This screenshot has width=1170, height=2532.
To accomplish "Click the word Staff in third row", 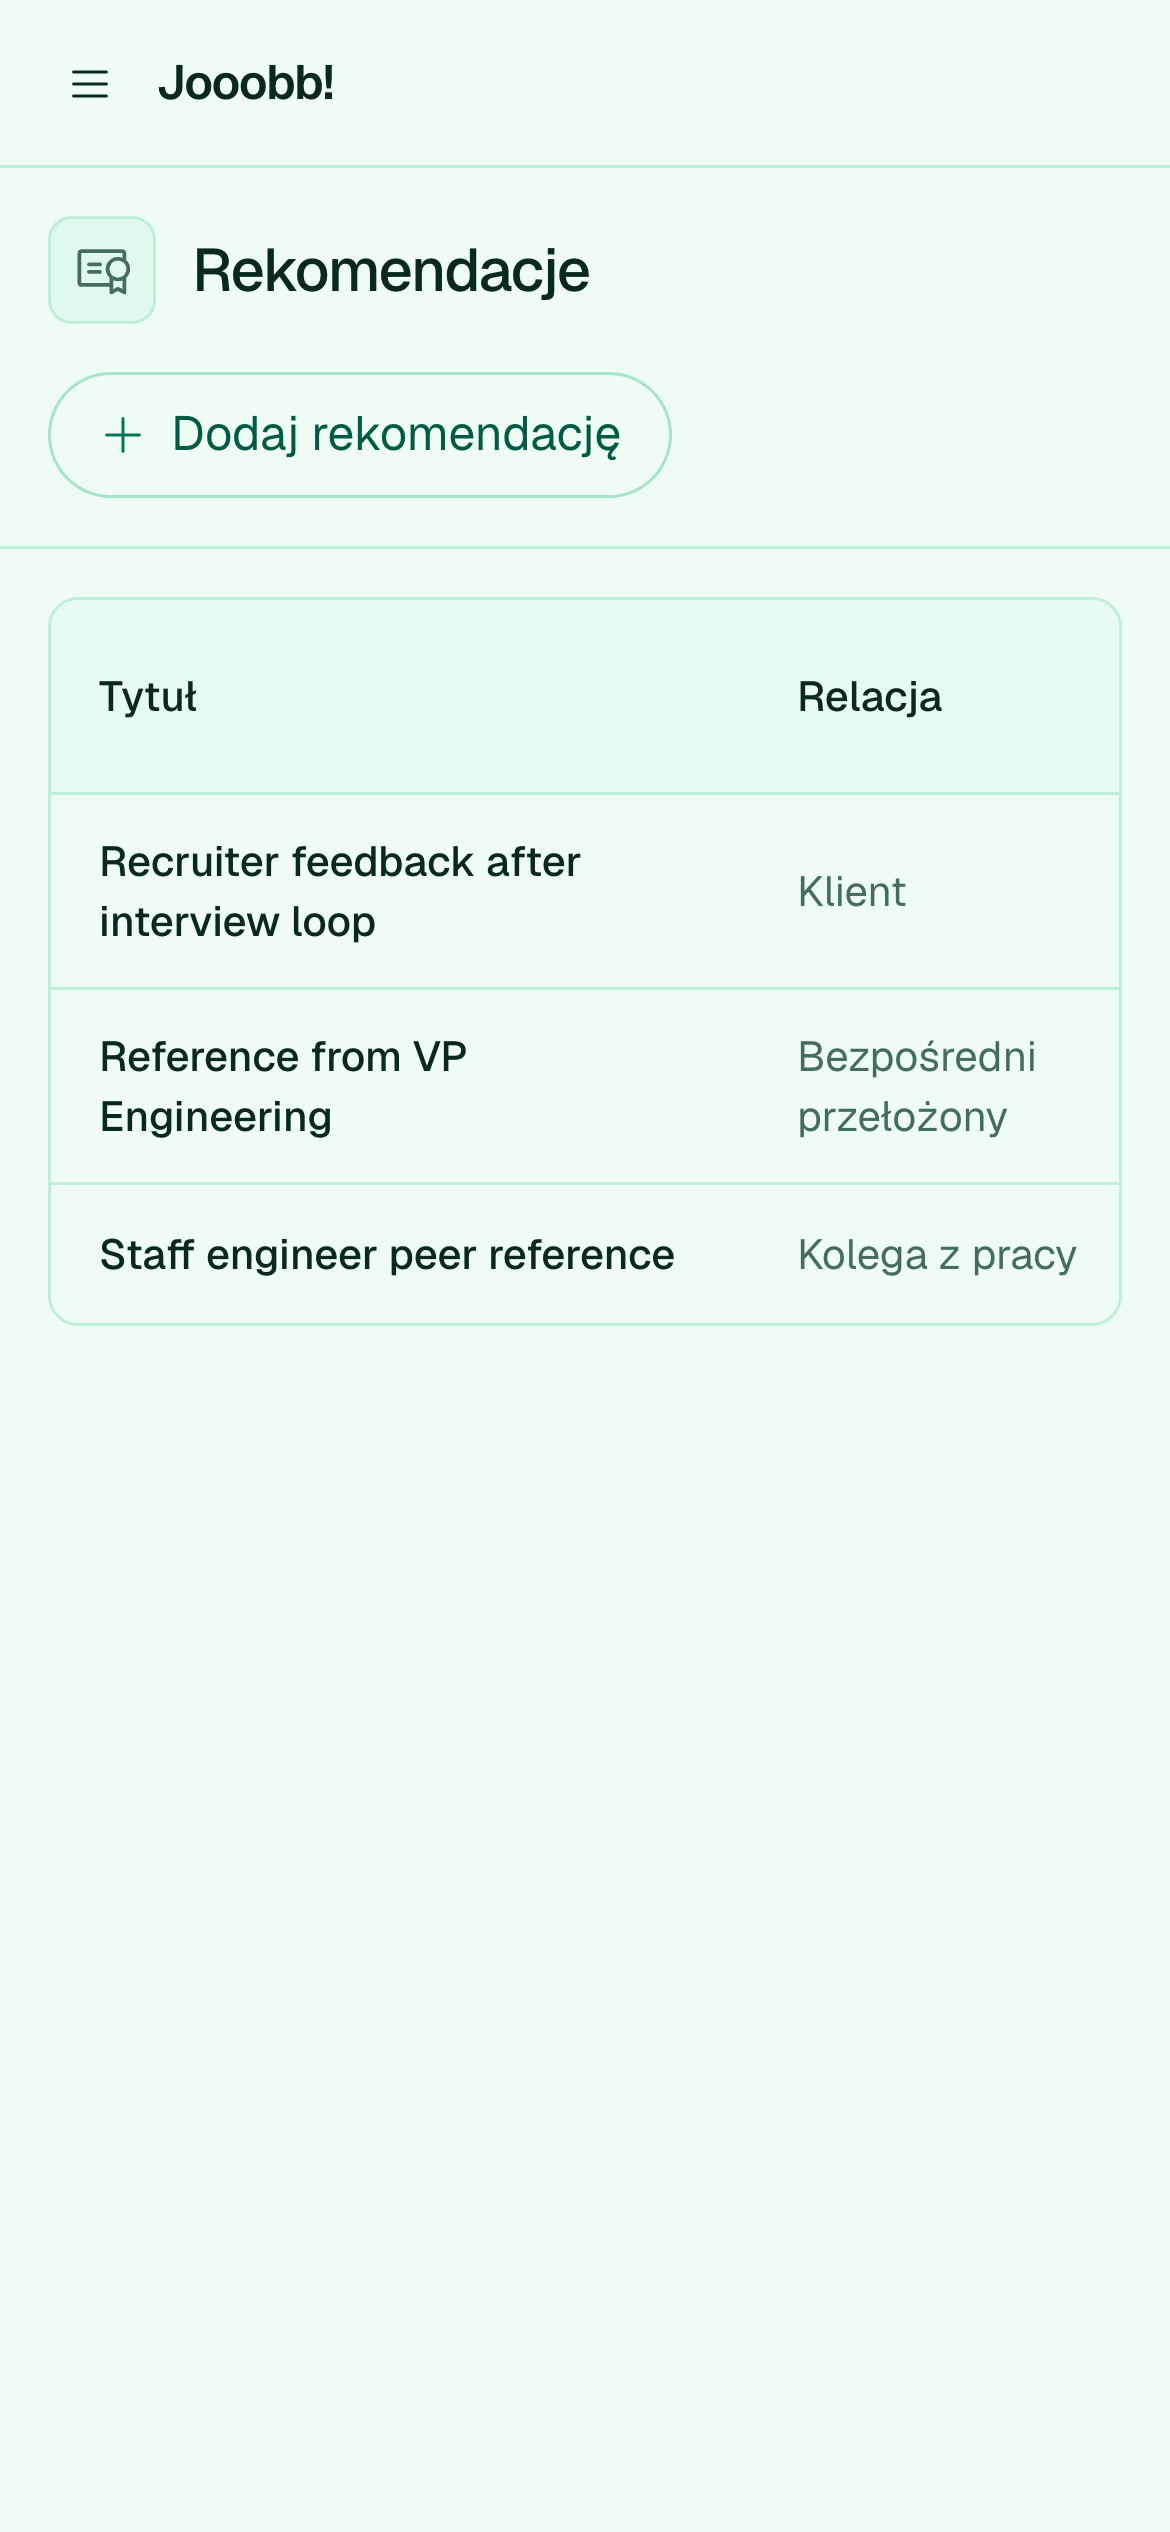I will [147, 1254].
